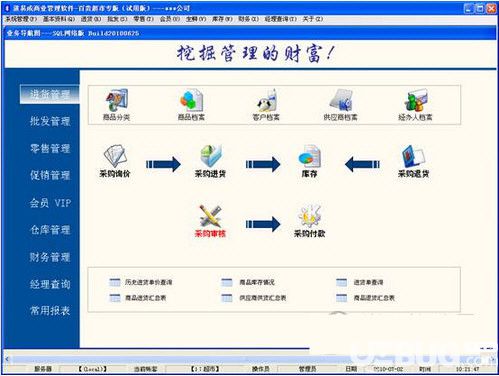Launch the 采购退货 module icon

(413, 156)
